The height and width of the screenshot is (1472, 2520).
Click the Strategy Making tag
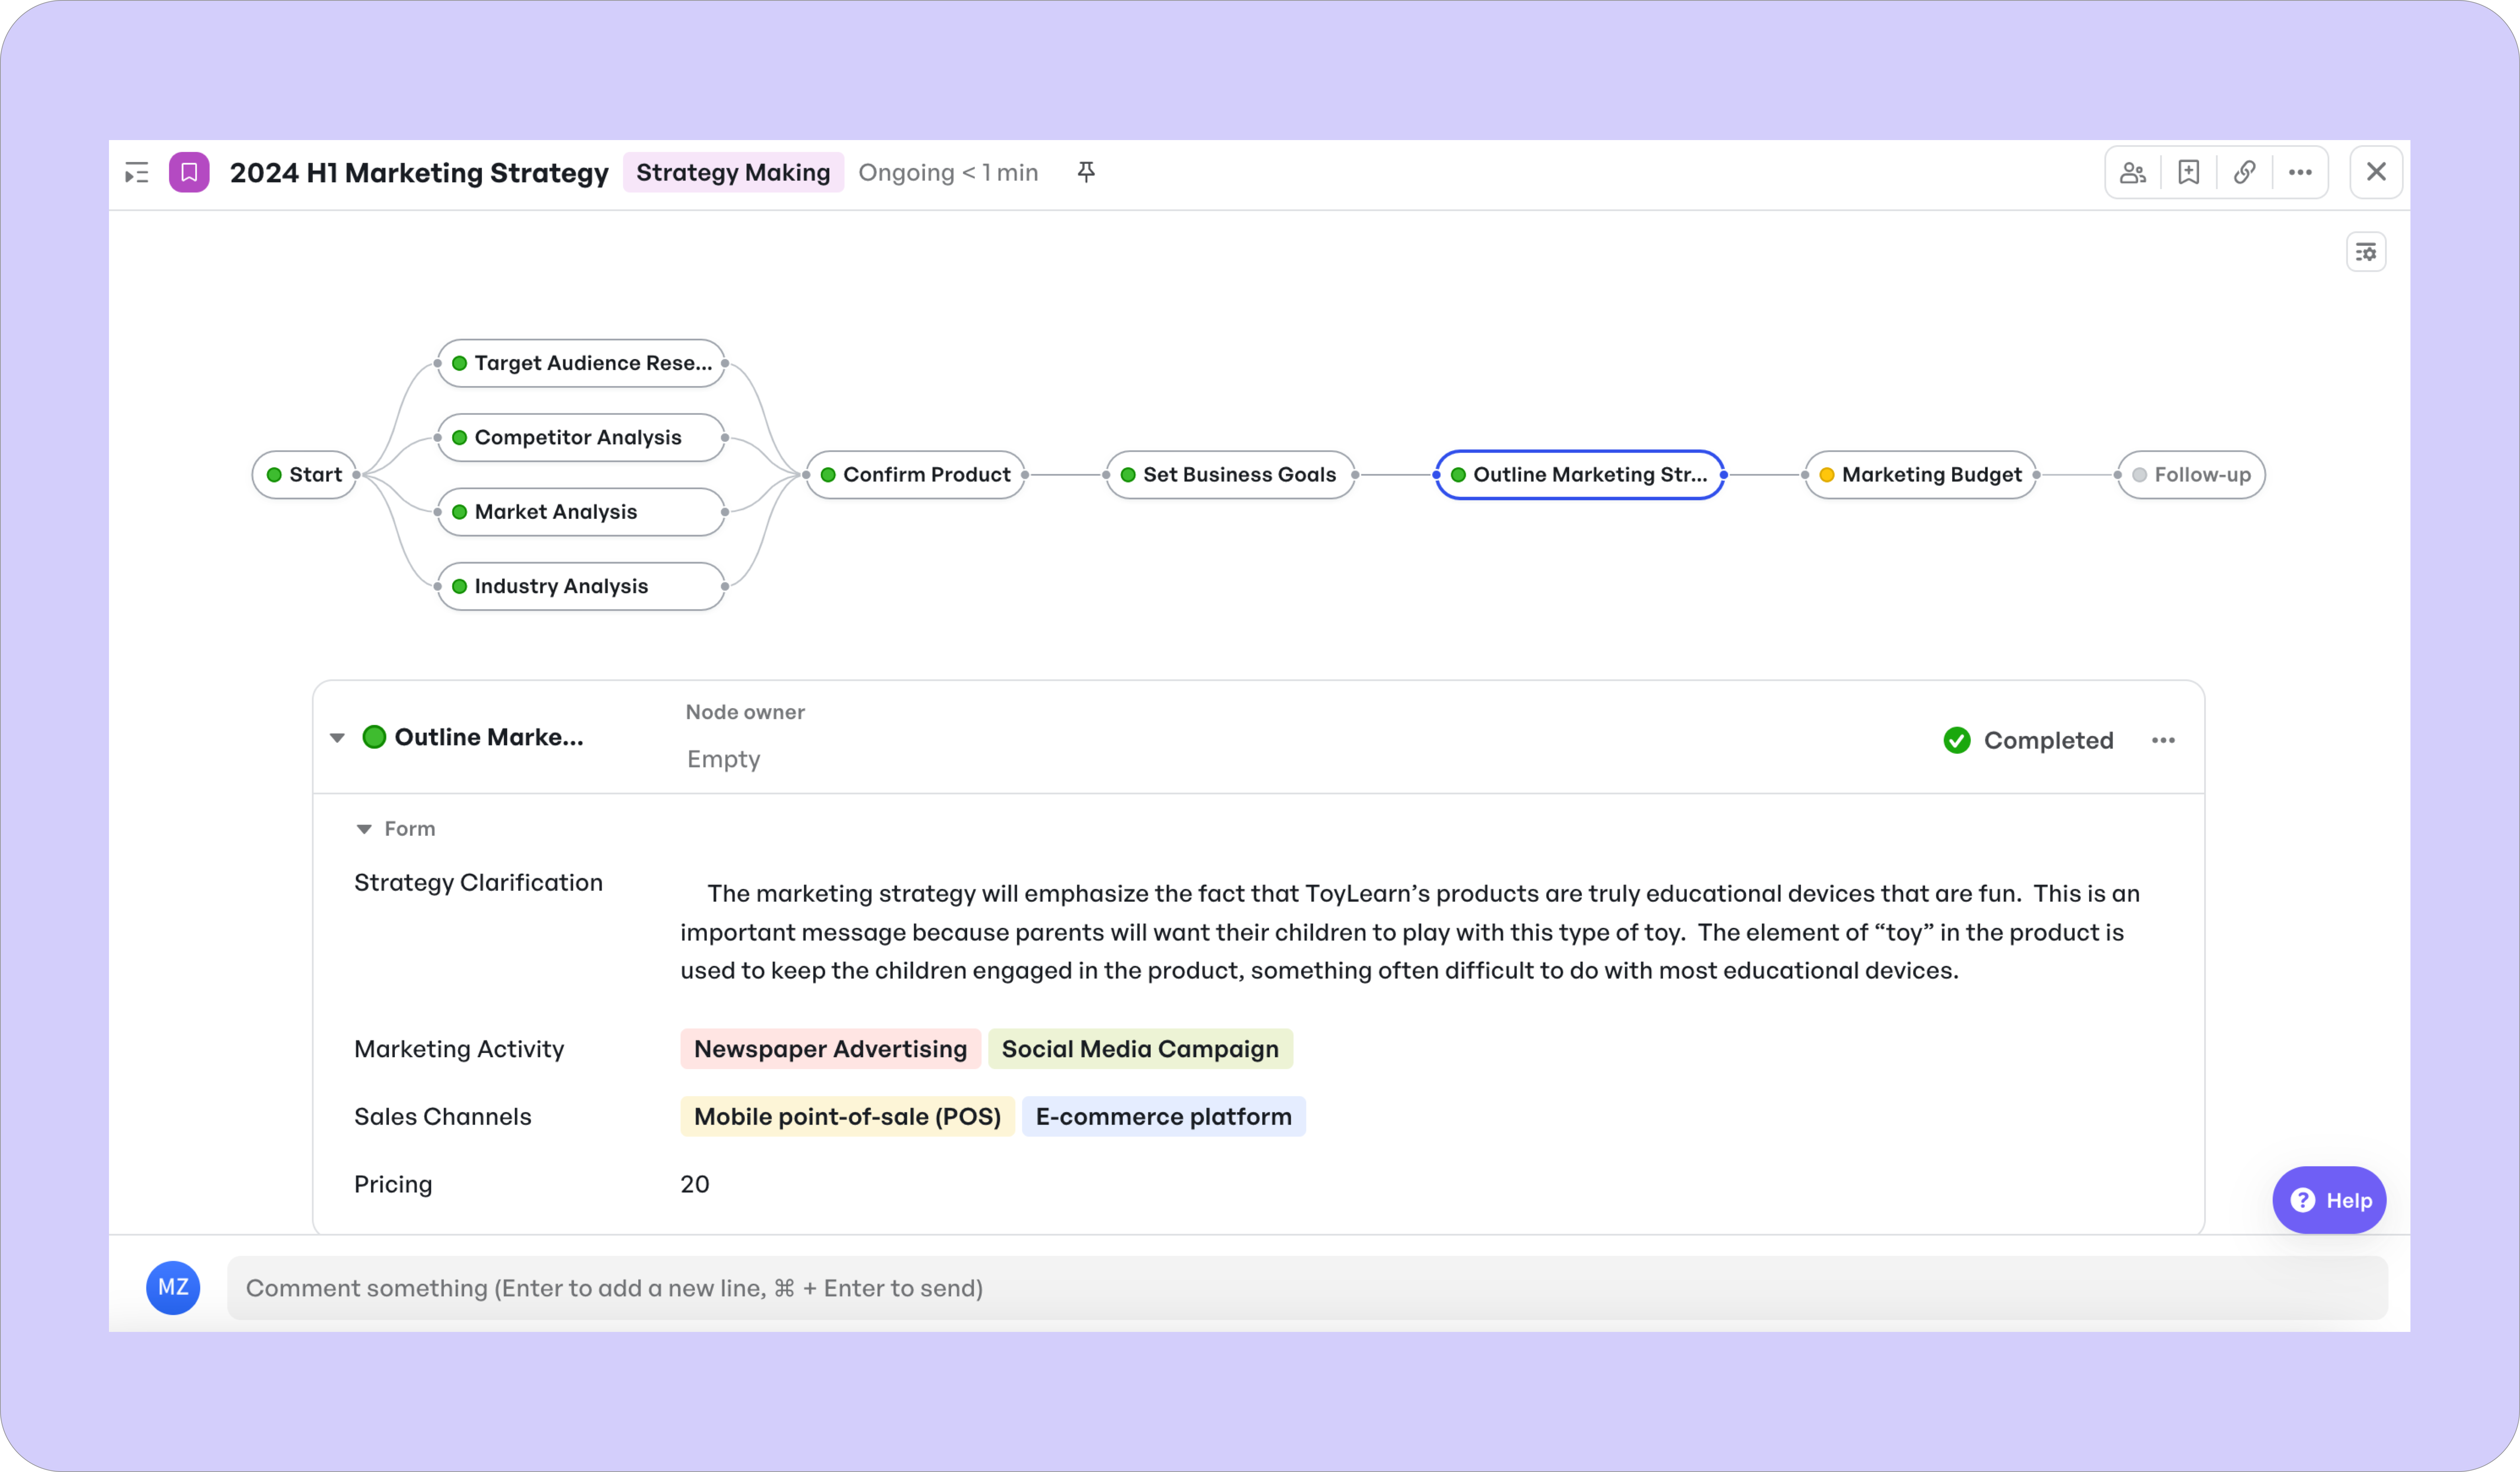click(x=733, y=172)
